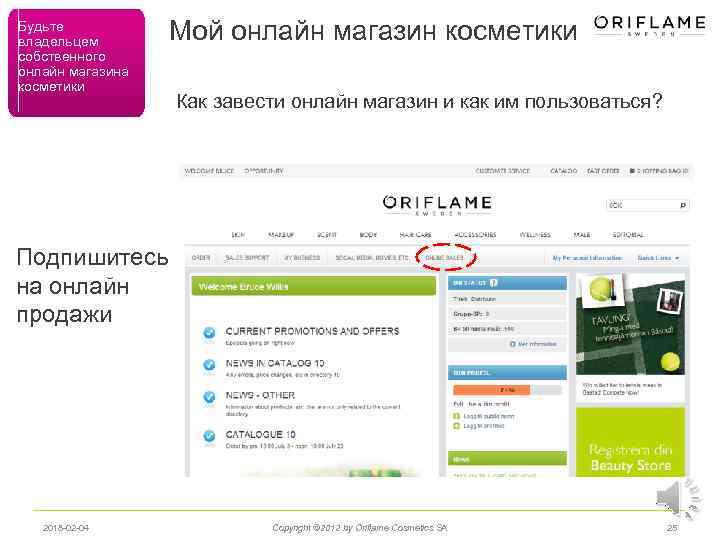Open the Social Media tab
Image resolution: width=720 pixels, height=540 pixels.
372,258
